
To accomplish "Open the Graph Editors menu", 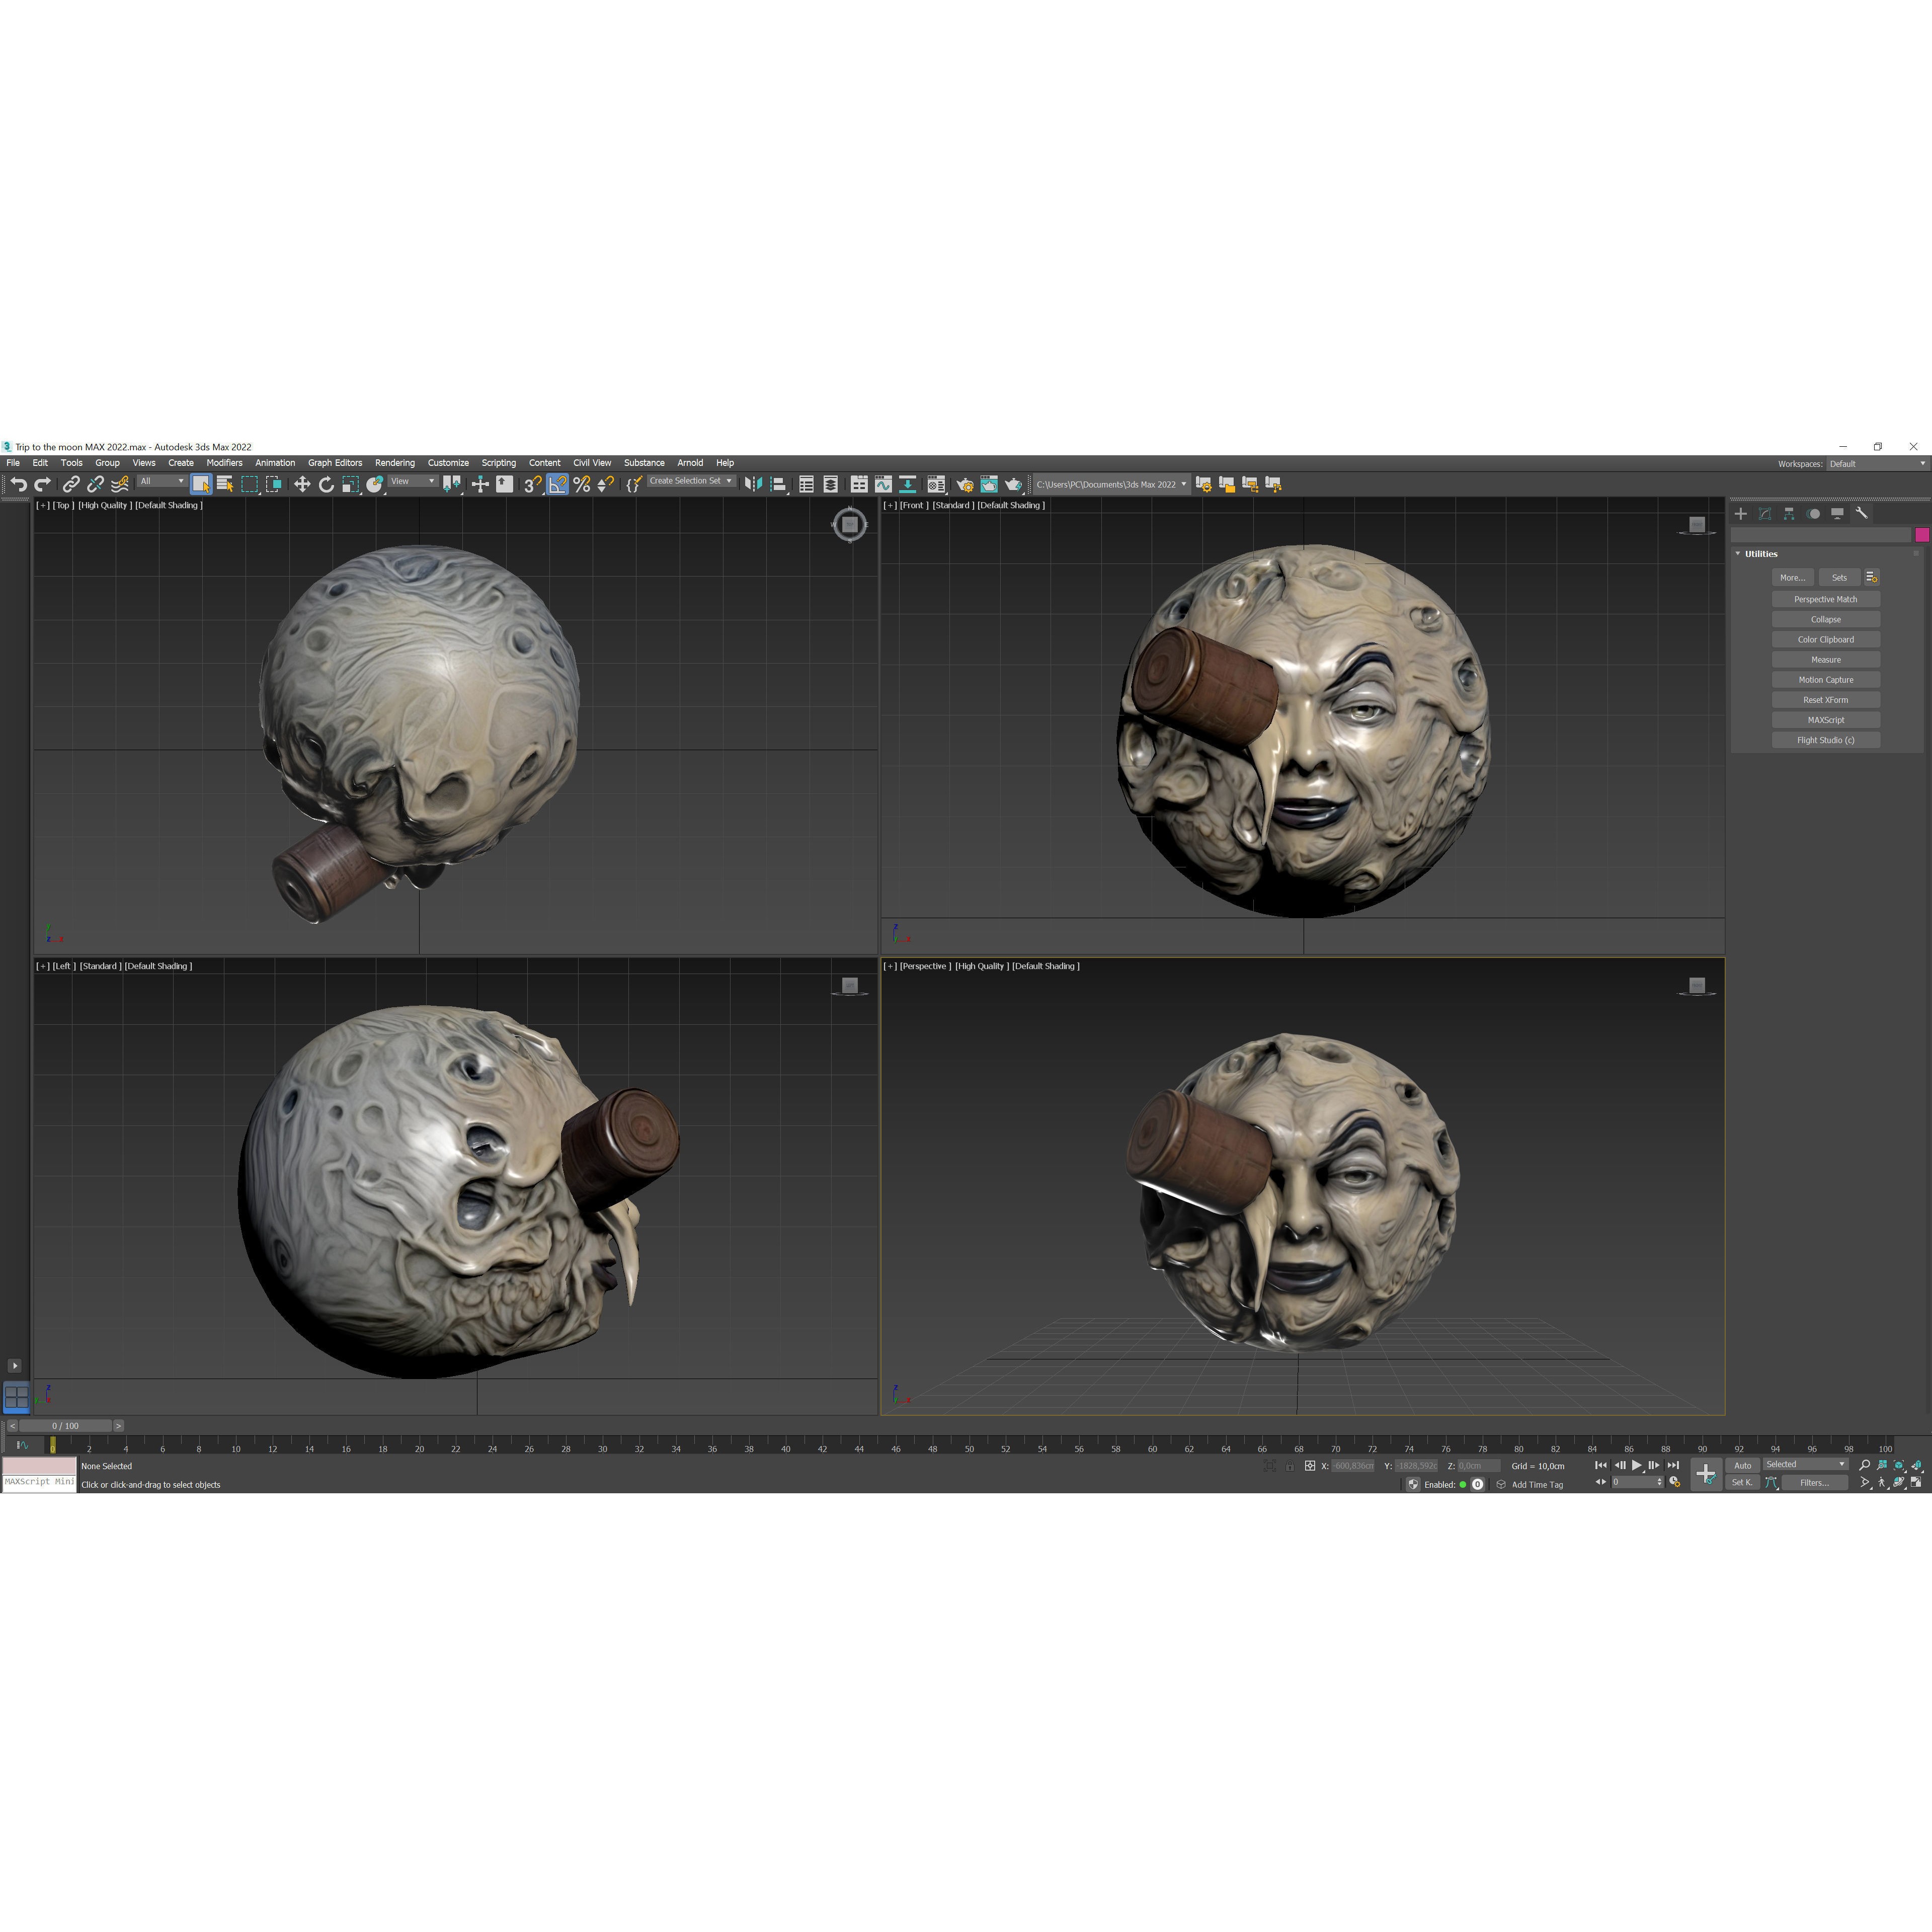I will 335,463.
